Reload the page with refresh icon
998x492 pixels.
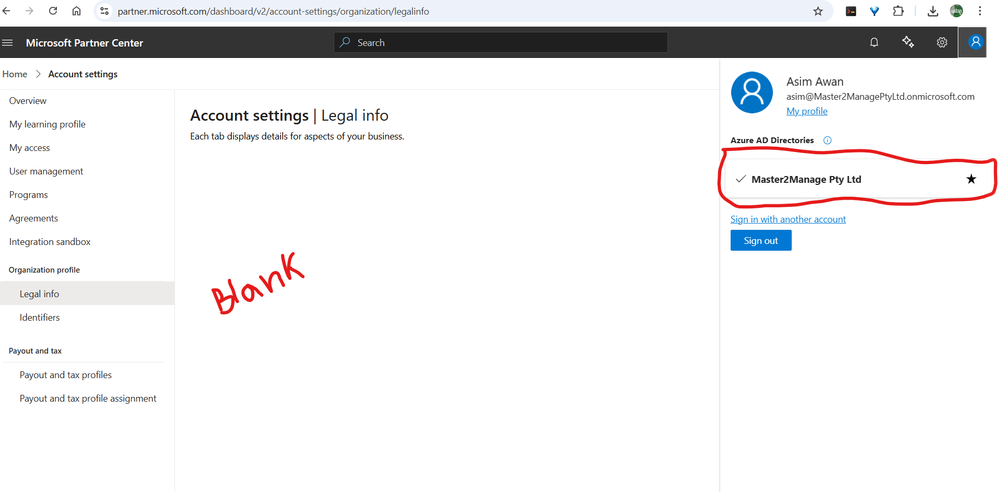pos(53,11)
